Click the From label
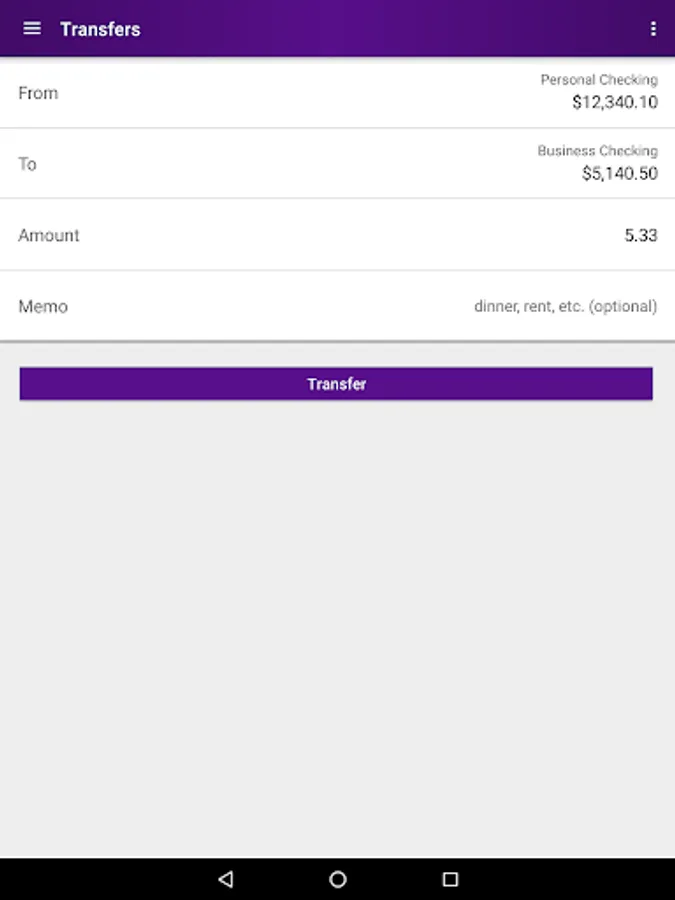This screenshot has width=675, height=900. click(38, 93)
